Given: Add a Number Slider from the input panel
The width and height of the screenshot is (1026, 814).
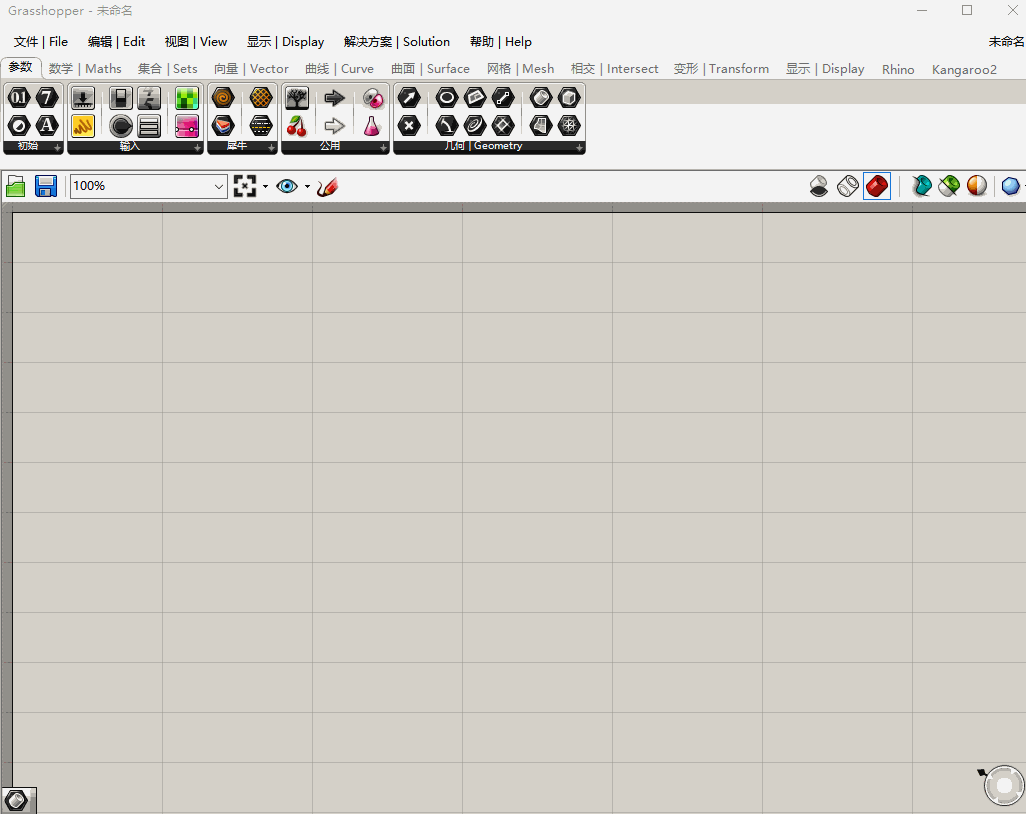Looking at the screenshot, I should click(82, 98).
